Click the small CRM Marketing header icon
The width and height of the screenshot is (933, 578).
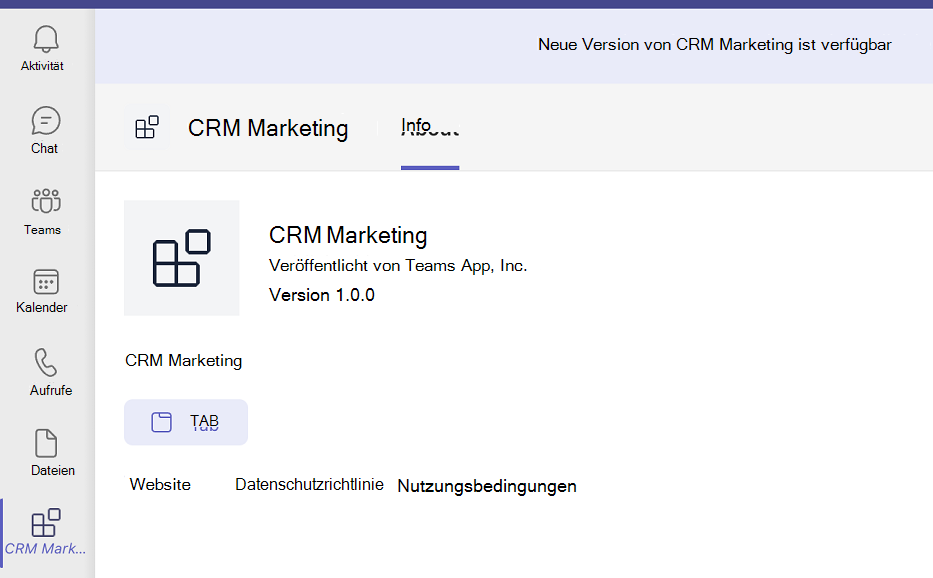(x=147, y=127)
